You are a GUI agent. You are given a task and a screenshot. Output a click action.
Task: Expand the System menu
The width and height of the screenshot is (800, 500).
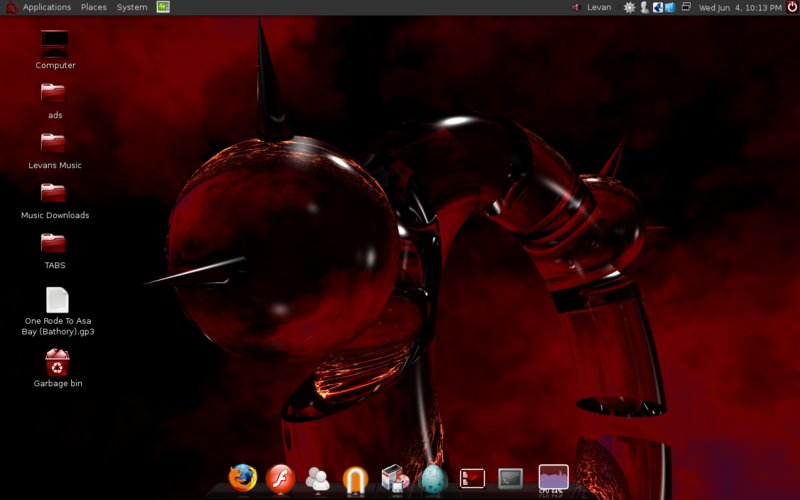pos(131,7)
